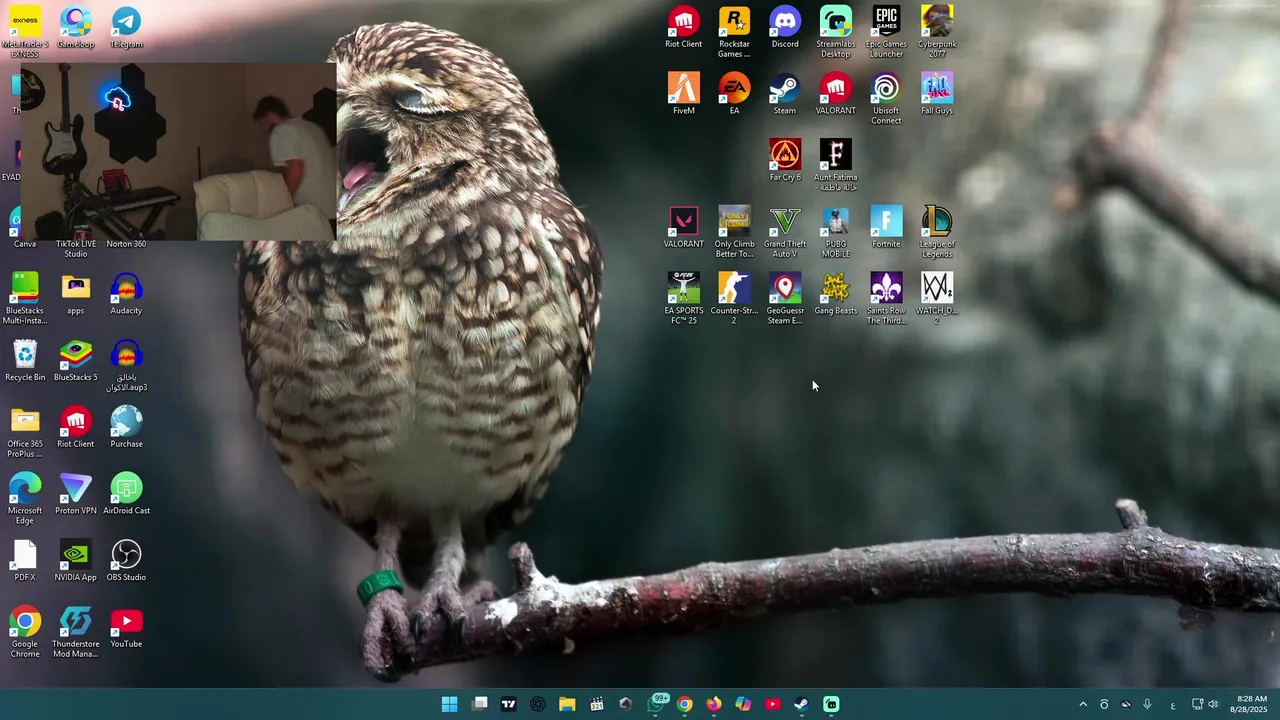Open the Counter-Strike 2 shortcut
Viewport: 1280px width, 720px height.
click(x=734, y=298)
